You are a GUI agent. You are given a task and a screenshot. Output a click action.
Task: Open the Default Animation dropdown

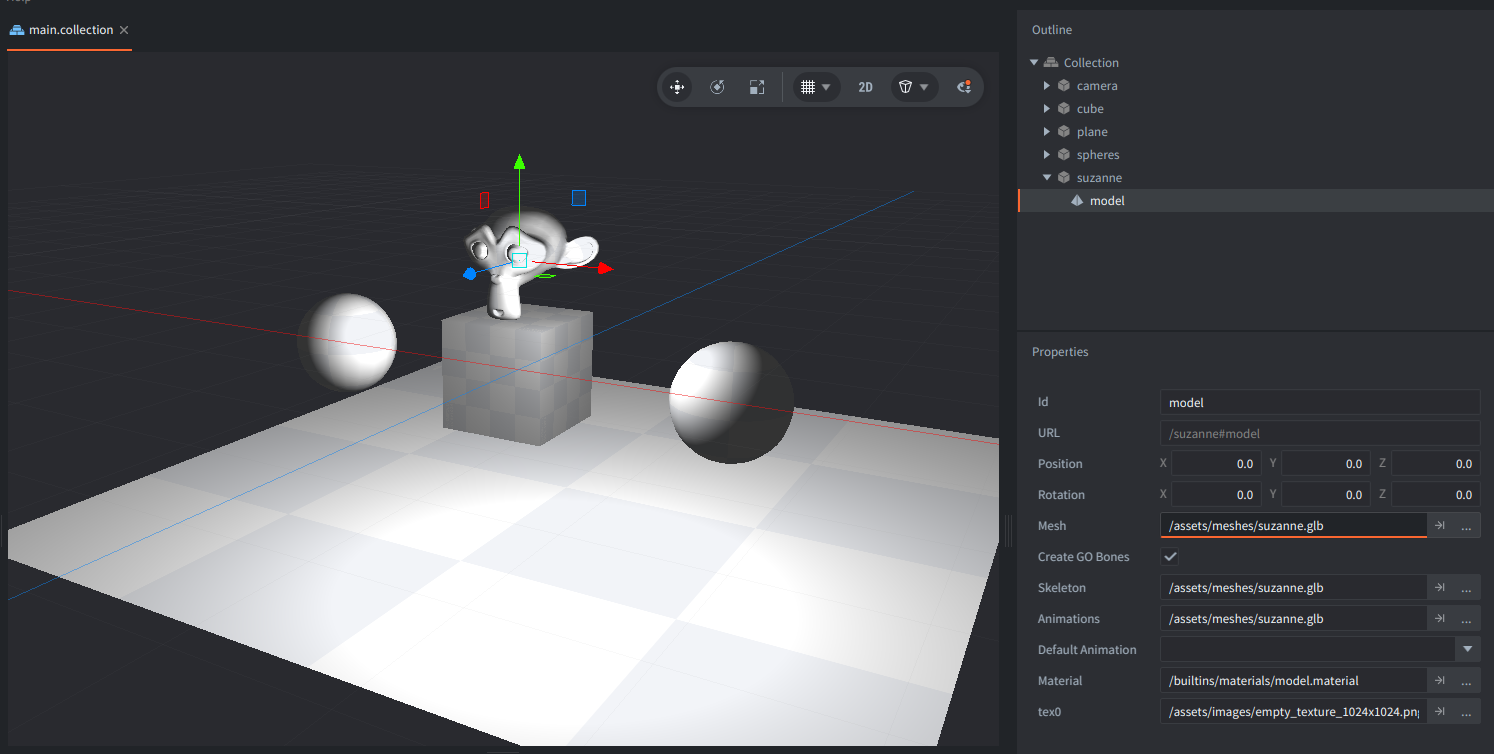tap(1467, 649)
